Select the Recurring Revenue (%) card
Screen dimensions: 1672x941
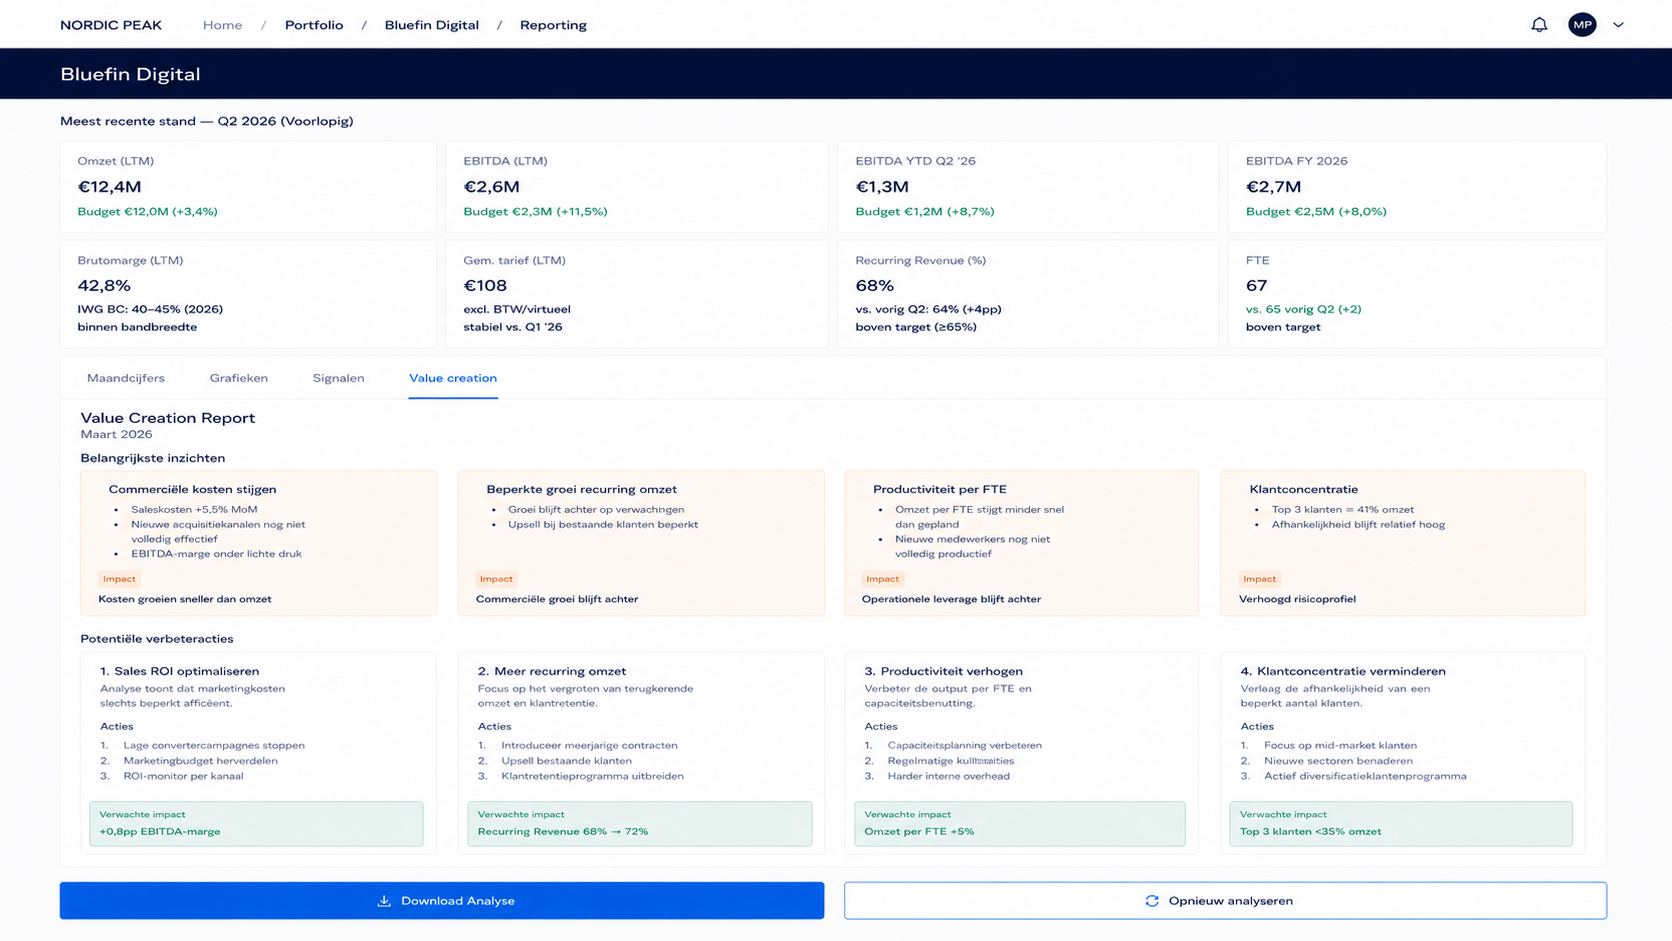pyautogui.click(x=1027, y=294)
